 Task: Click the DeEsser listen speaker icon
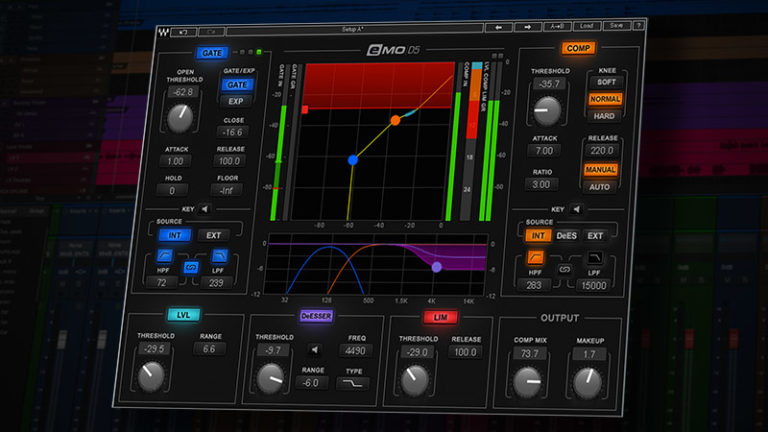tap(315, 351)
